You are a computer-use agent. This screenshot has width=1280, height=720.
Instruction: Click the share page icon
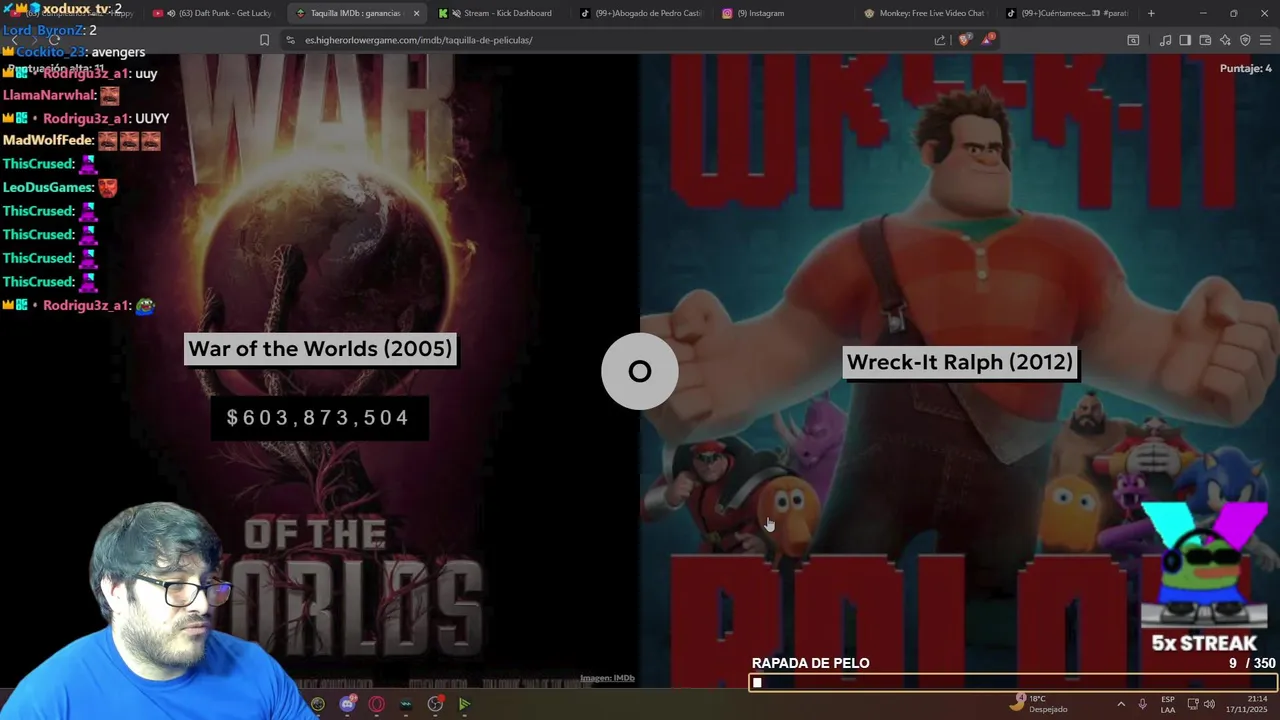(940, 40)
